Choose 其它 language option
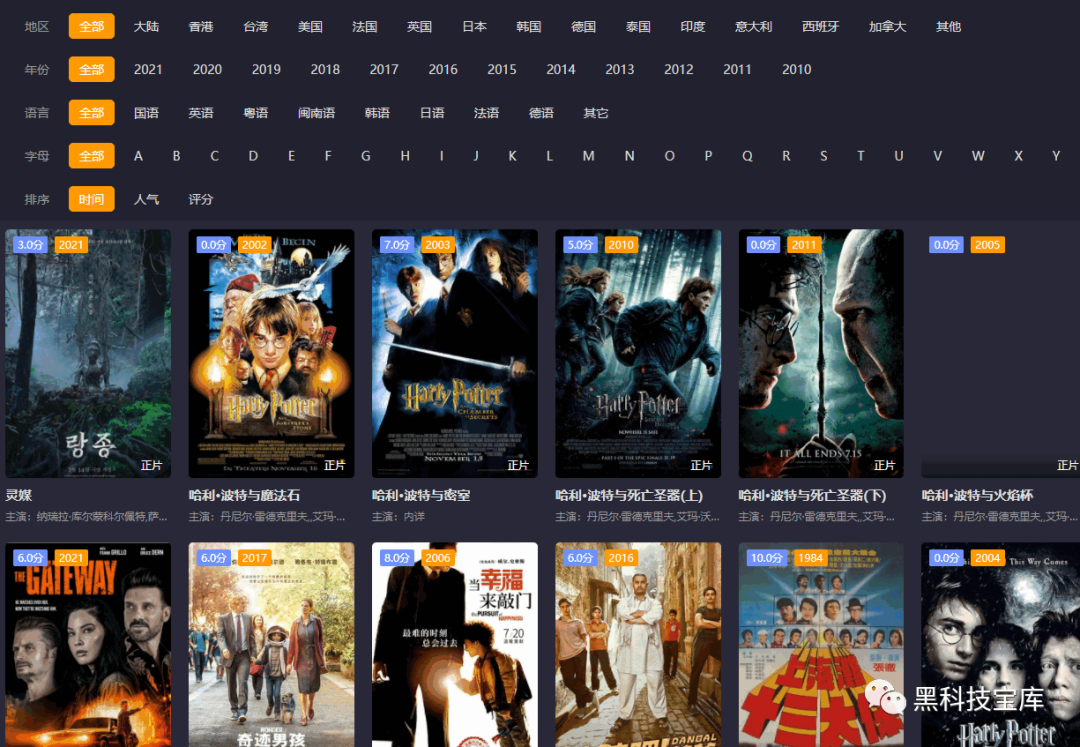The width and height of the screenshot is (1080, 747). pyautogui.click(x=596, y=113)
